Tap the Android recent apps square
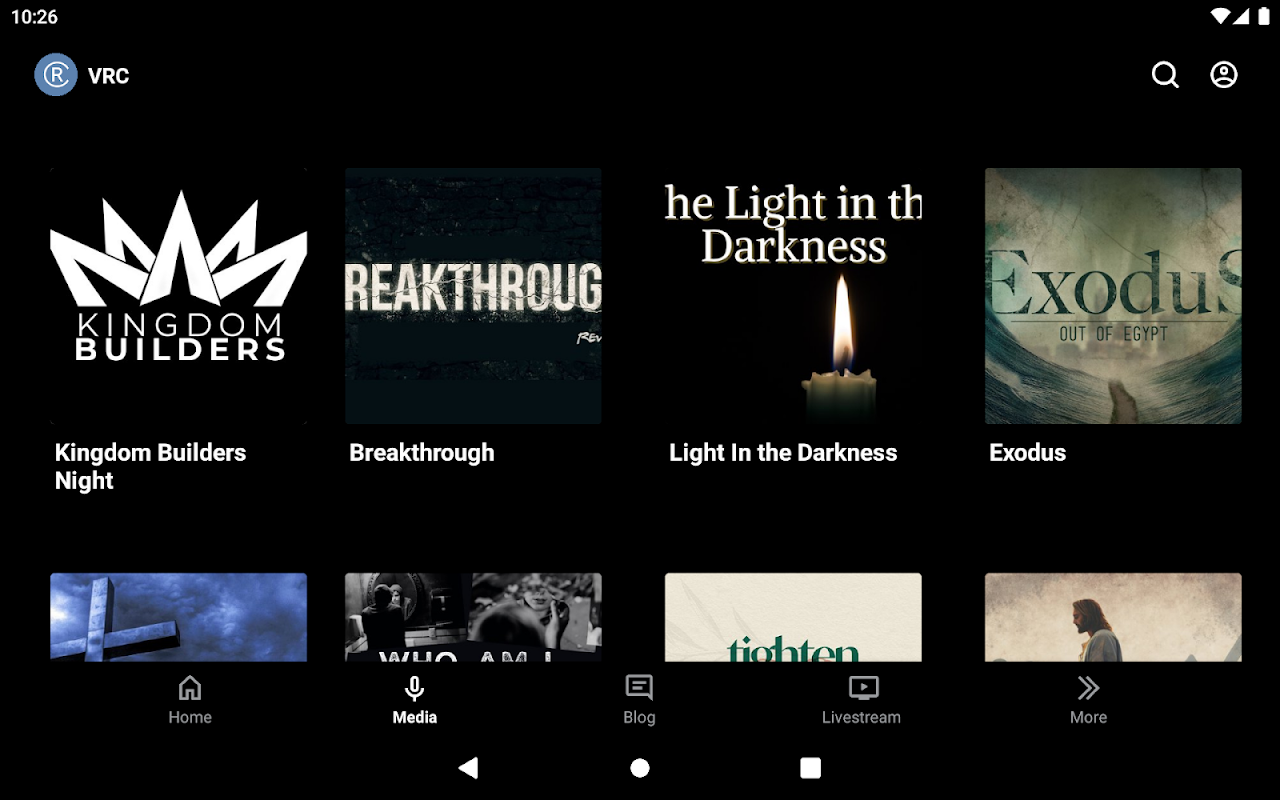Screen dimensions: 1280x800 811,768
